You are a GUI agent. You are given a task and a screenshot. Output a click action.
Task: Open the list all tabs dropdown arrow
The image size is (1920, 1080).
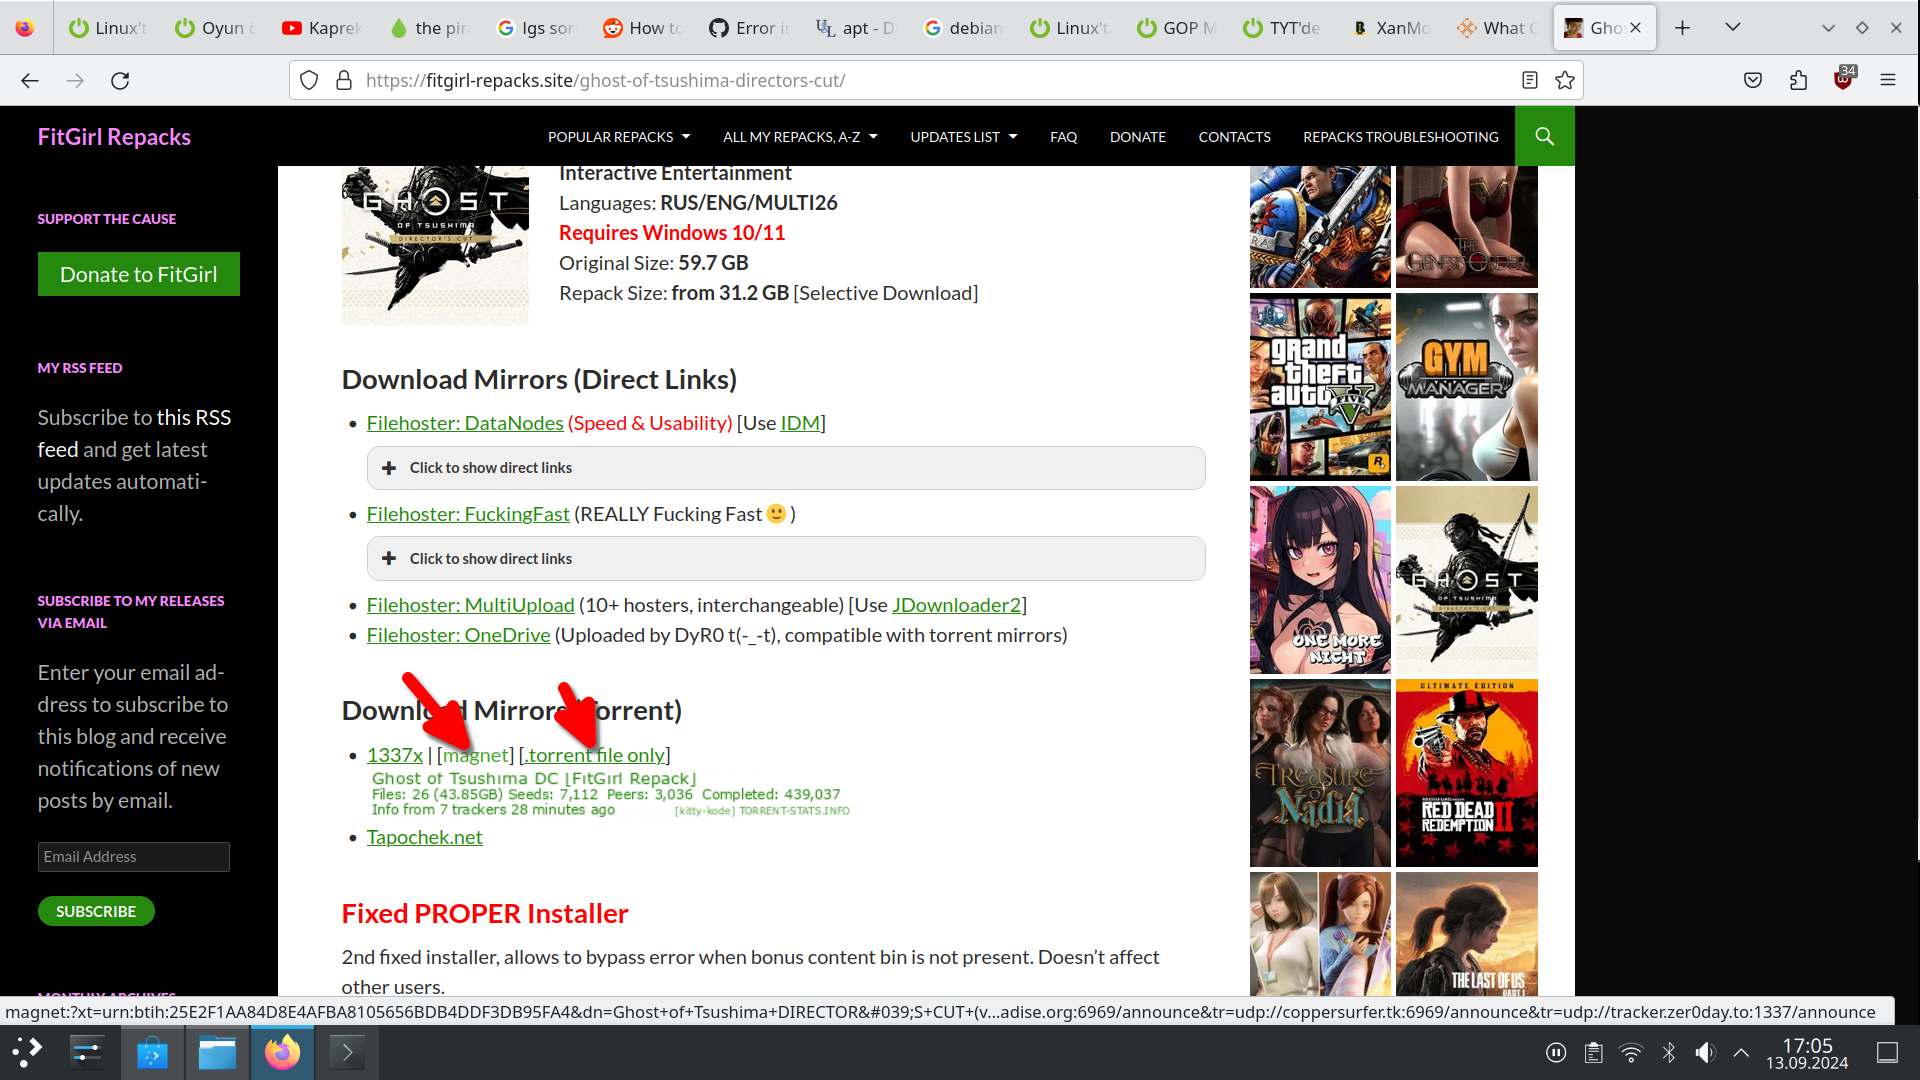[x=1733, y=27]
